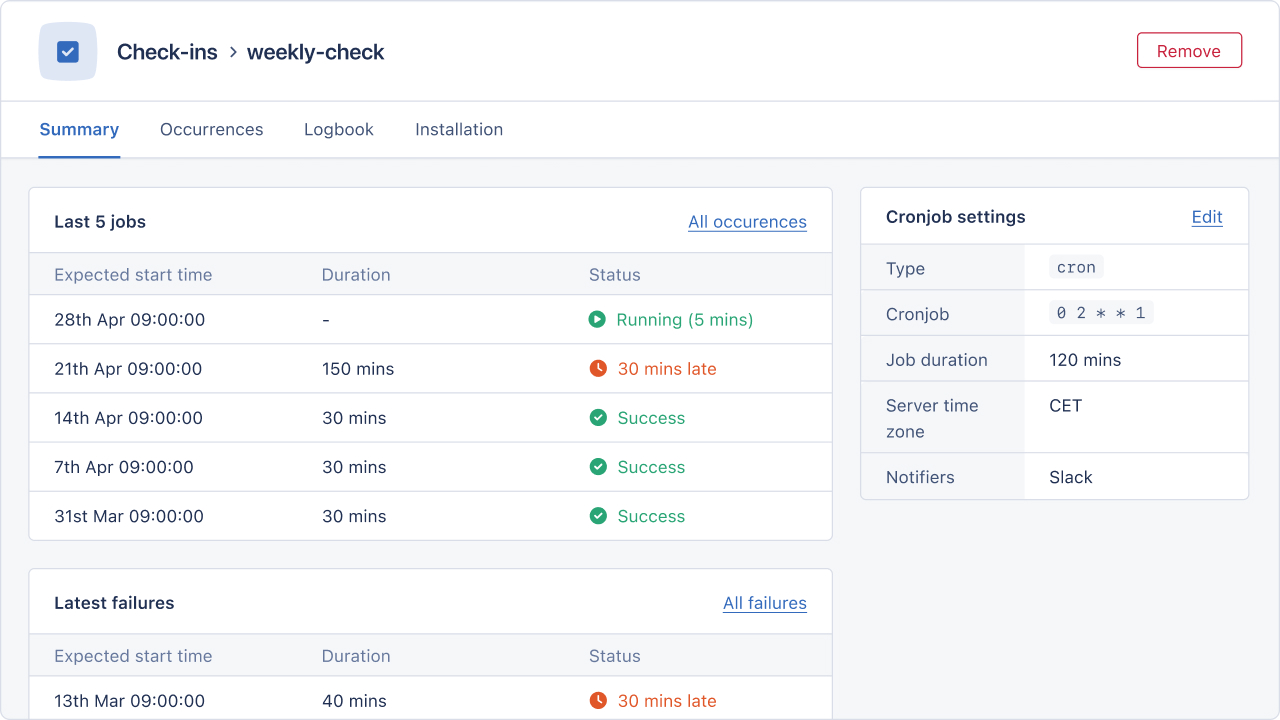Click the cron expression 0 2 * * 1
This screenshot has height=720, width=1280.
[1100, 314]
